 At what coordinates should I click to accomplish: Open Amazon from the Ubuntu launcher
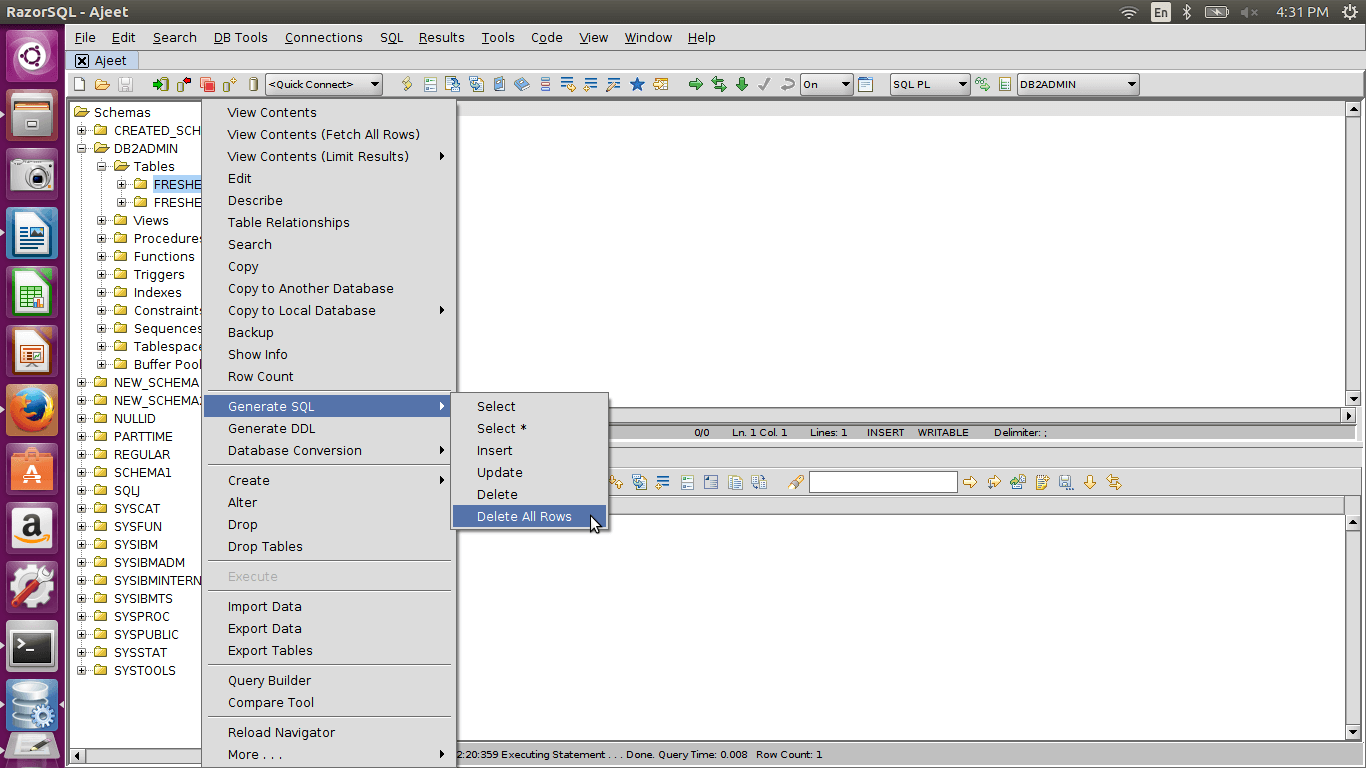(x=32, y=528)
